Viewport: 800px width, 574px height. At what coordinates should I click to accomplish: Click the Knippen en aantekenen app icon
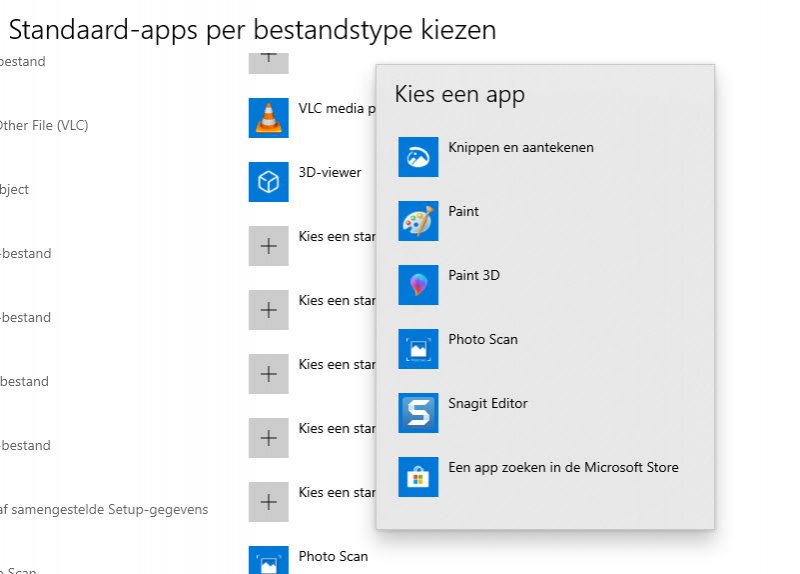418,157
